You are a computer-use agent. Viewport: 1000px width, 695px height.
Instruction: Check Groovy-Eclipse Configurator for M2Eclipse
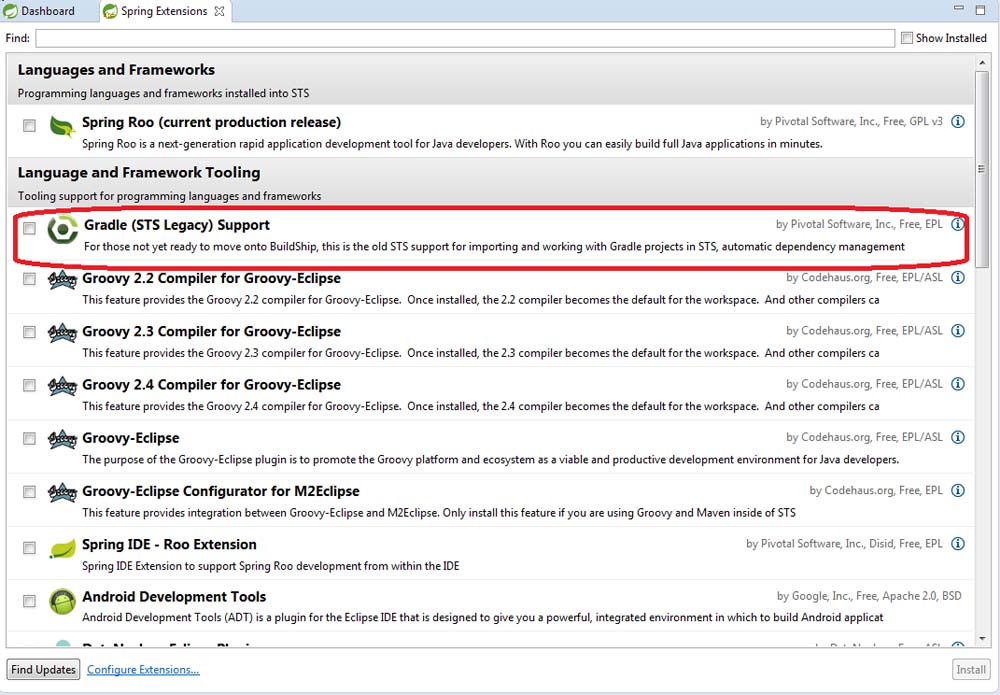pos(29,492)
